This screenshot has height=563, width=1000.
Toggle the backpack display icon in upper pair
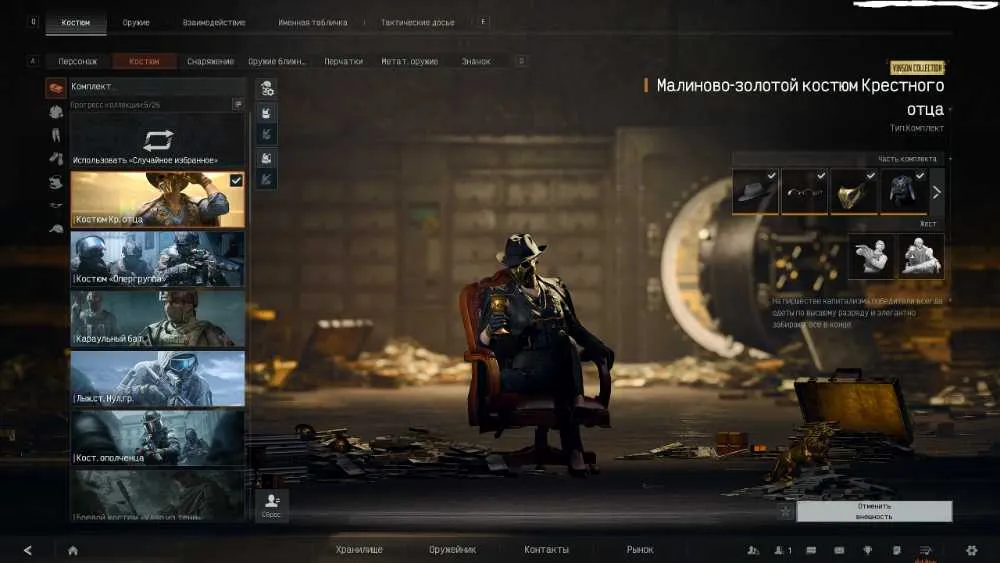[x=267, y=113]
